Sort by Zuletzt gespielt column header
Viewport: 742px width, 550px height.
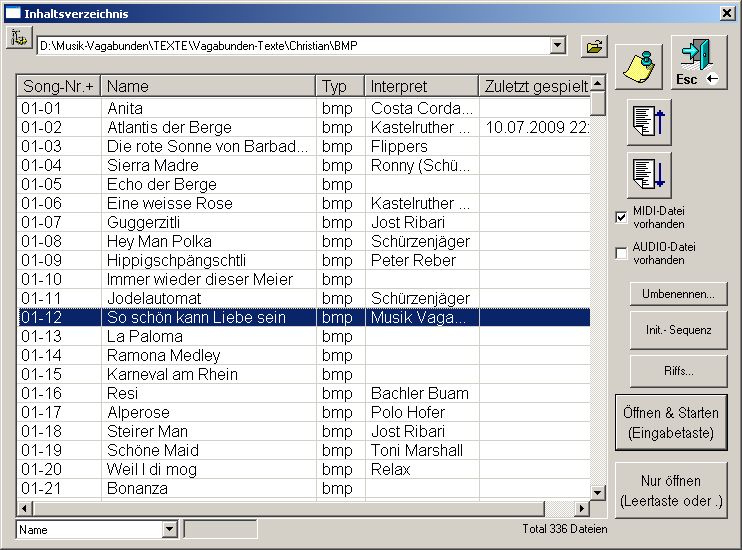point(535,86)
